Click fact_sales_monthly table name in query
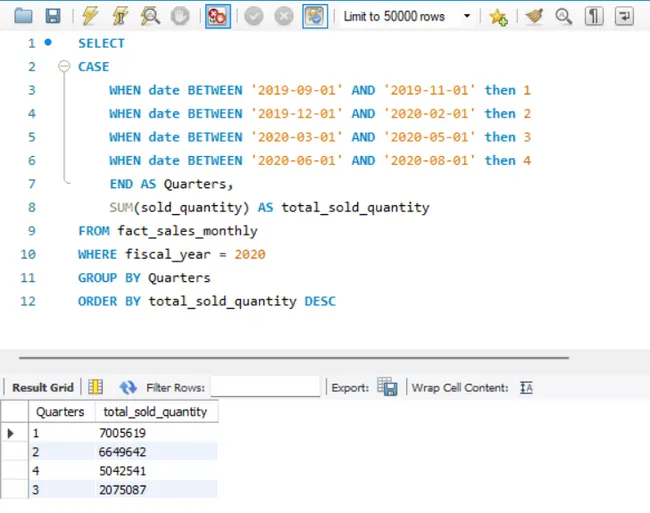This screenshot has width=650, height=513. (187, 231)
